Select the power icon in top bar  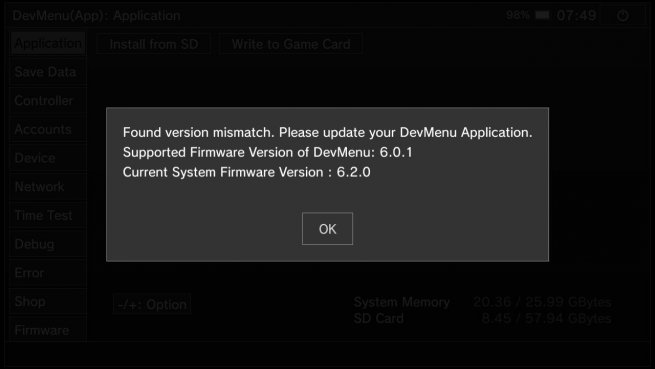pyautogui.click(x=623, y=16)
